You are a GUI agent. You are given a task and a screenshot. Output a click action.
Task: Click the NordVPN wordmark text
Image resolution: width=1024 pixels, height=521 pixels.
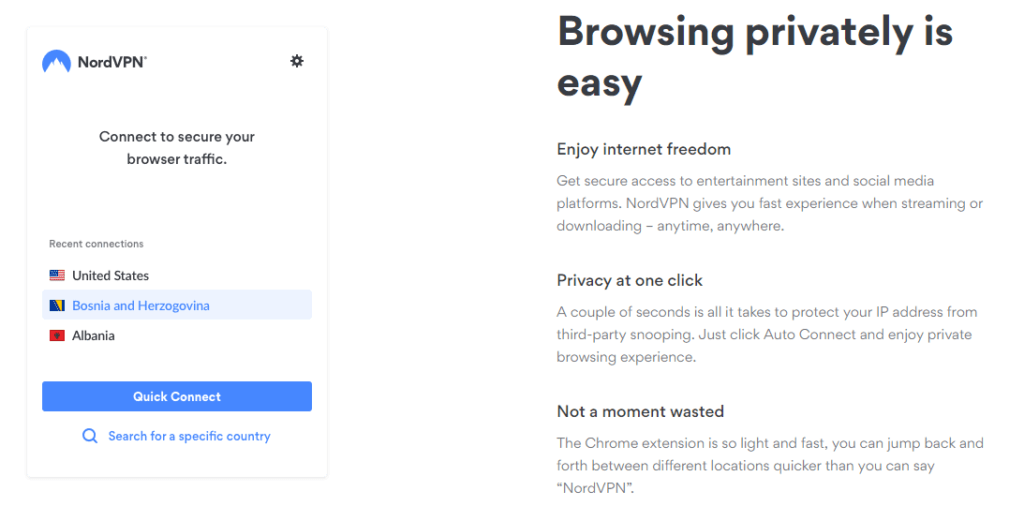(112, 62)
